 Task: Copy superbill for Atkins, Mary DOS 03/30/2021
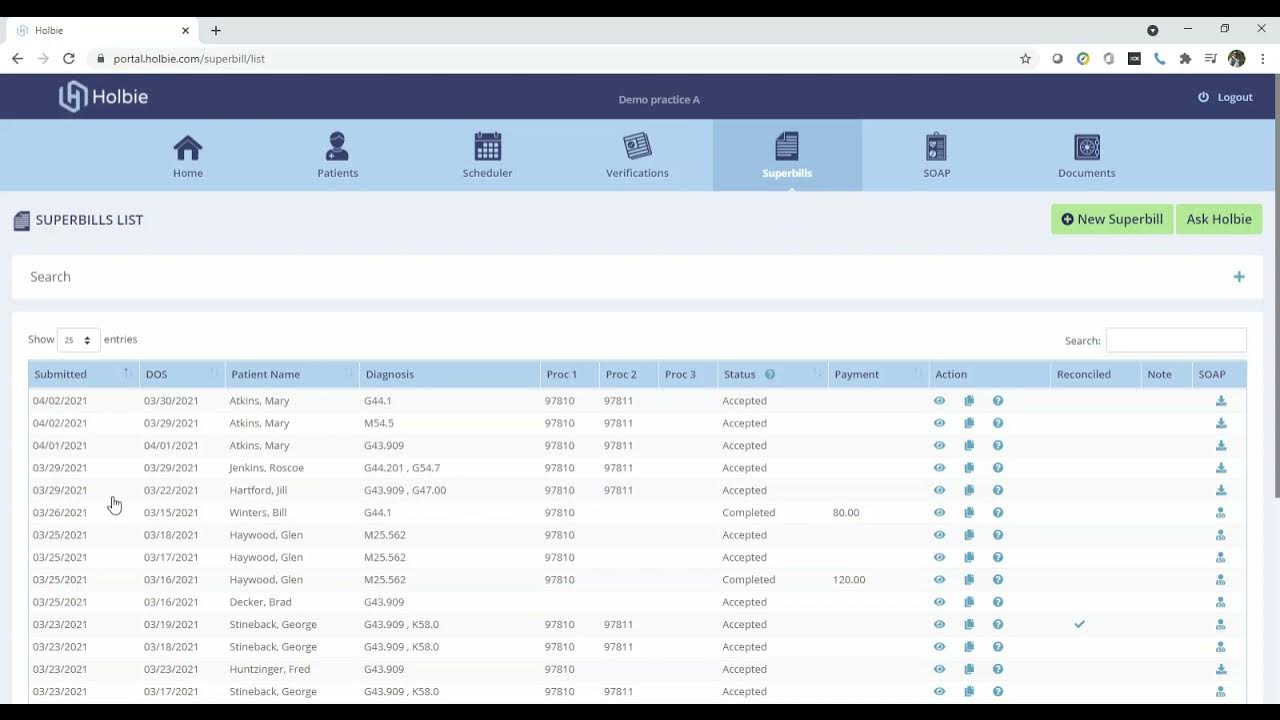(x=969, y=401)
